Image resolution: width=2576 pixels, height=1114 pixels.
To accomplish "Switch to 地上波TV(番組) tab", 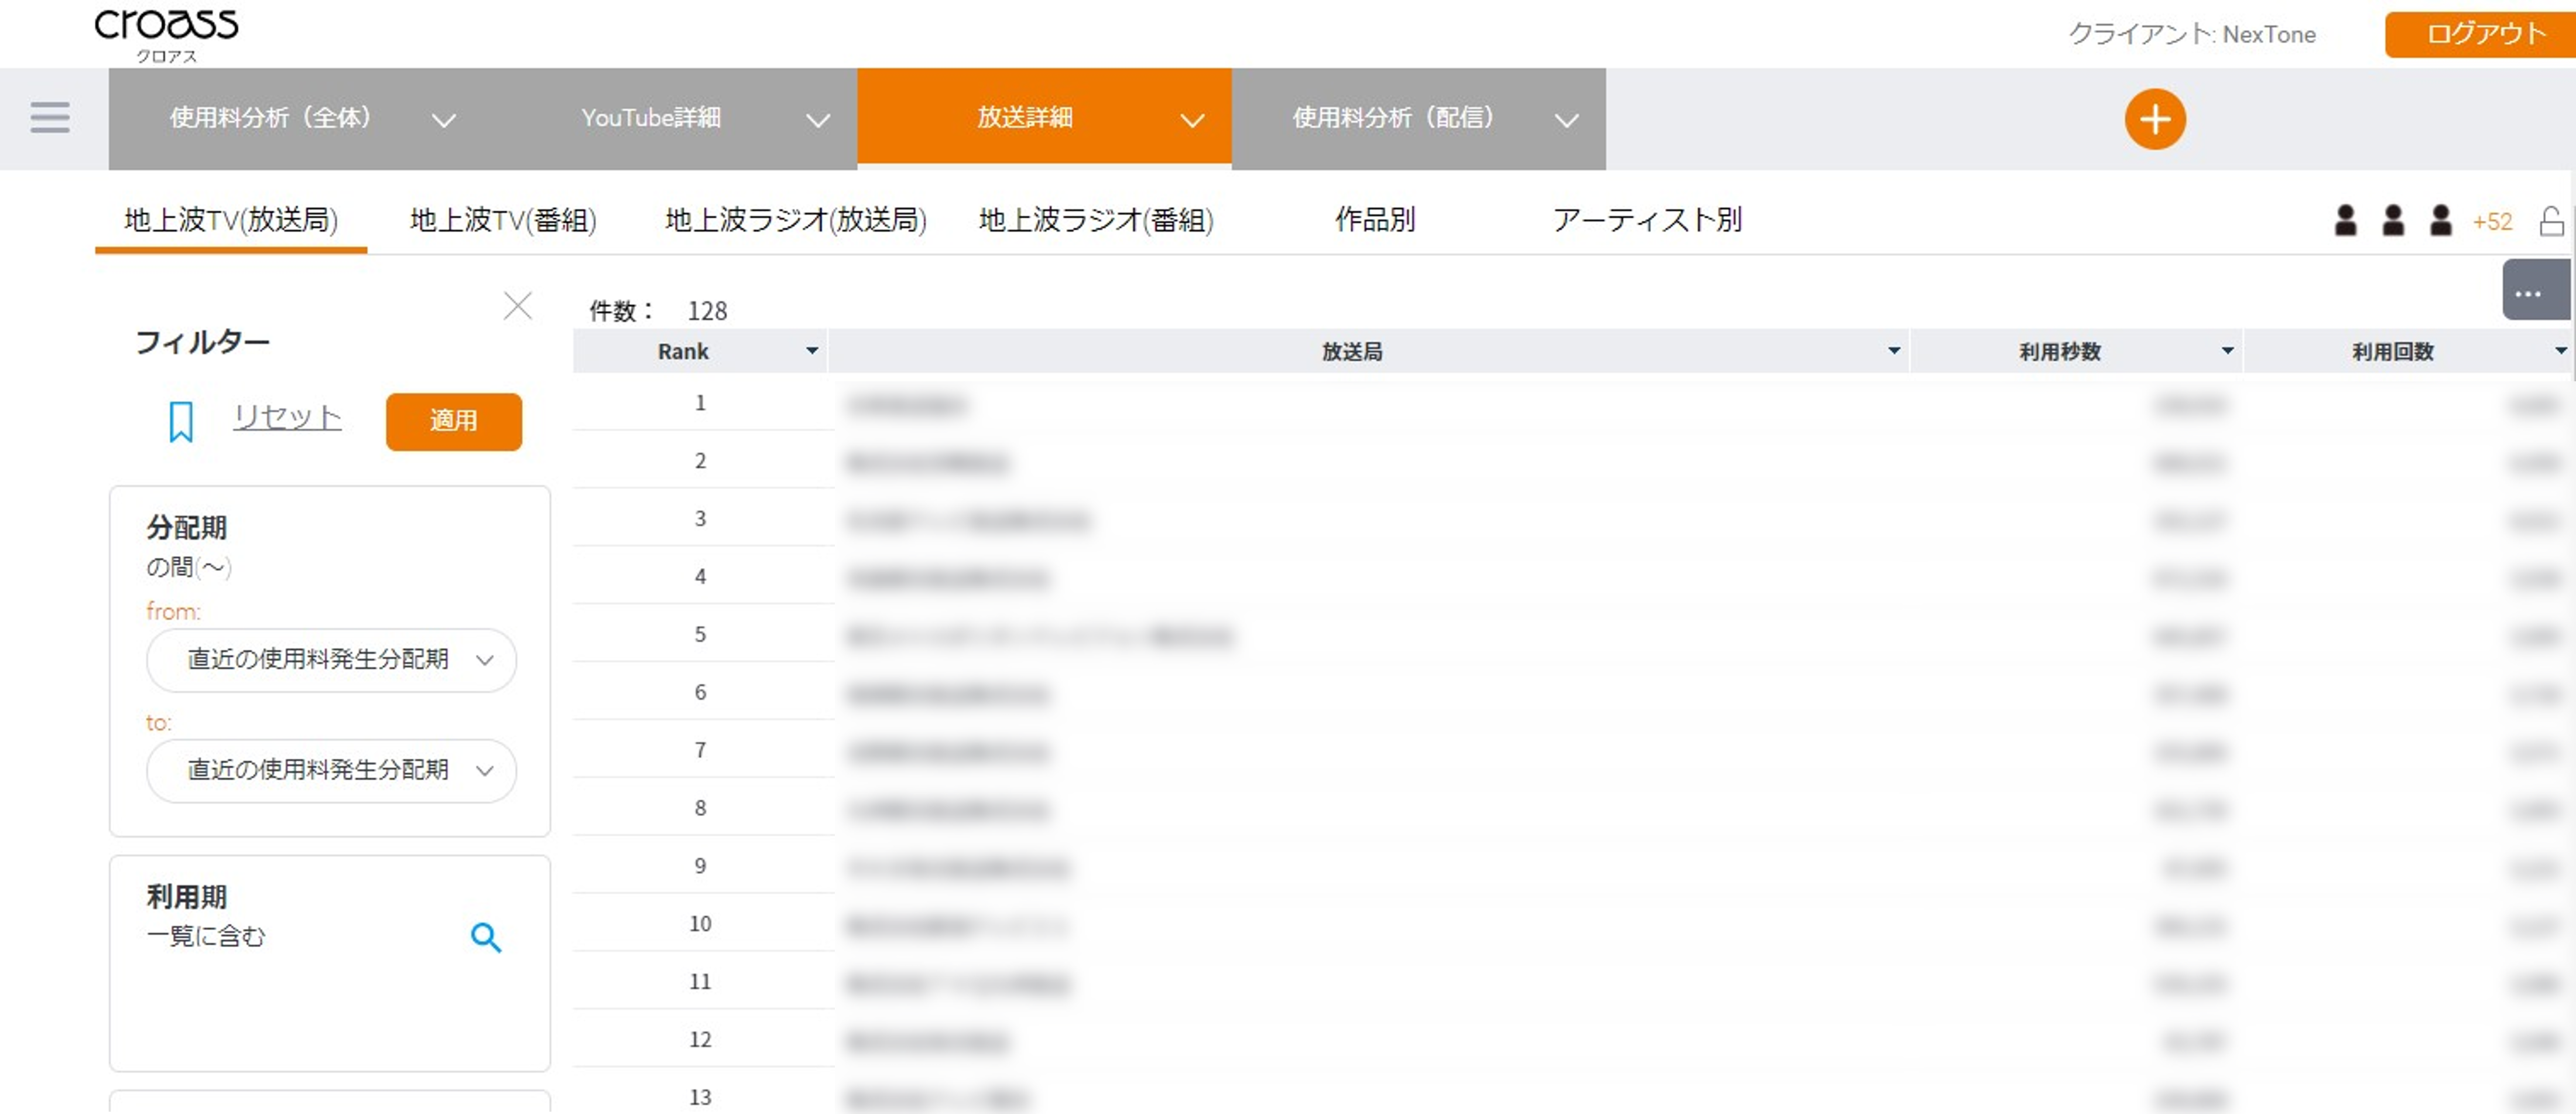I will [503, 220].
